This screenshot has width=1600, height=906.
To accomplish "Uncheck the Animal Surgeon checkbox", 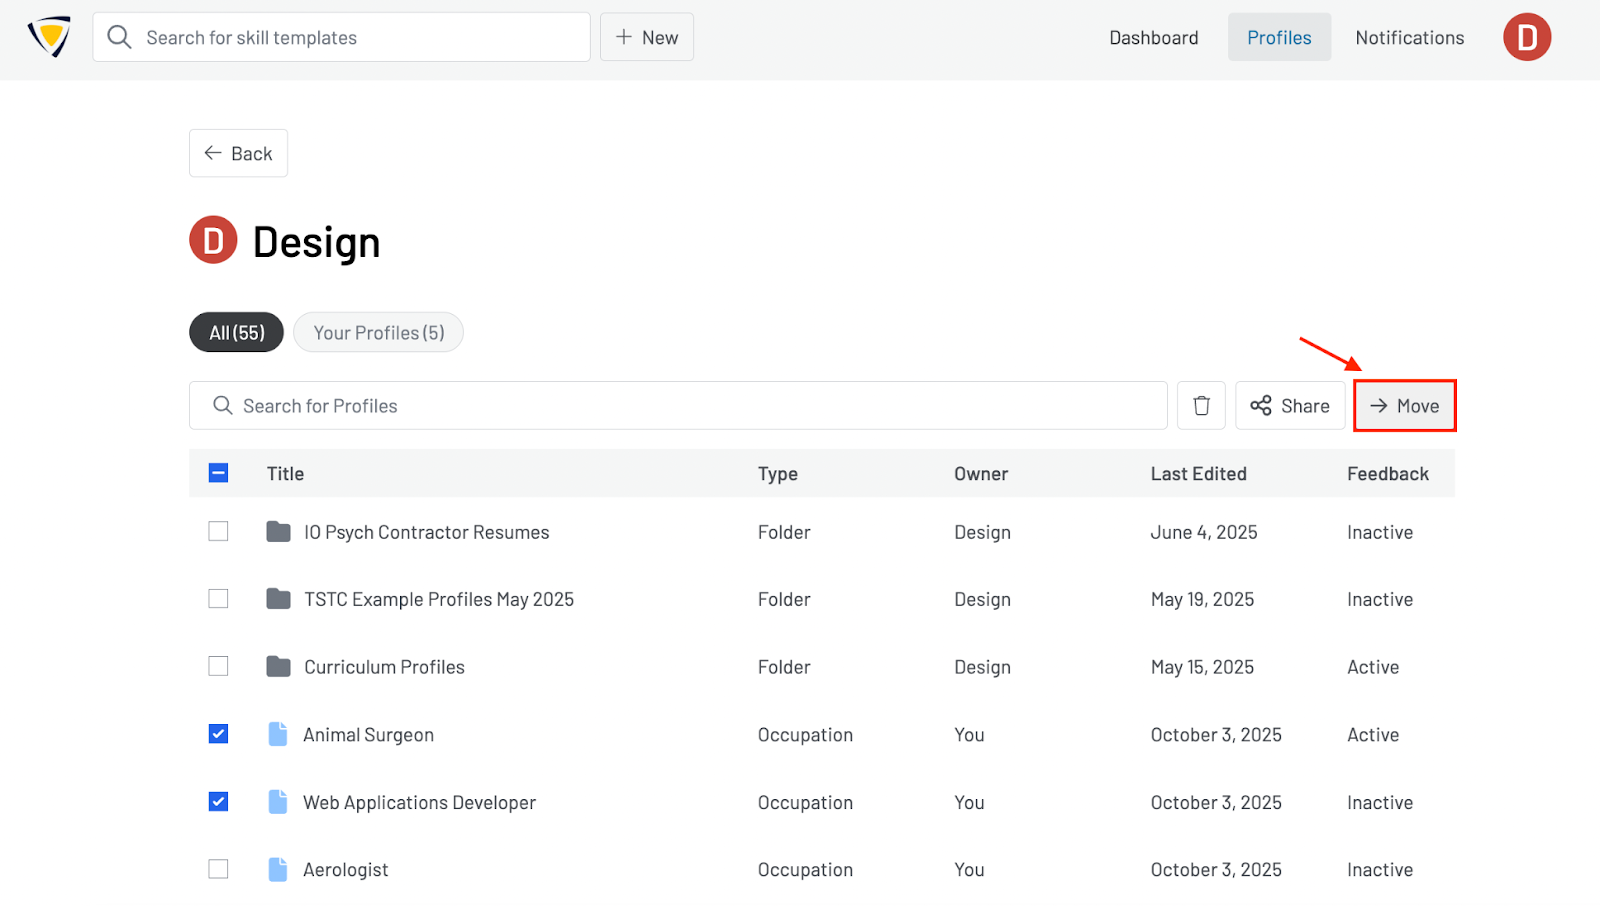I will click(218, 735).
